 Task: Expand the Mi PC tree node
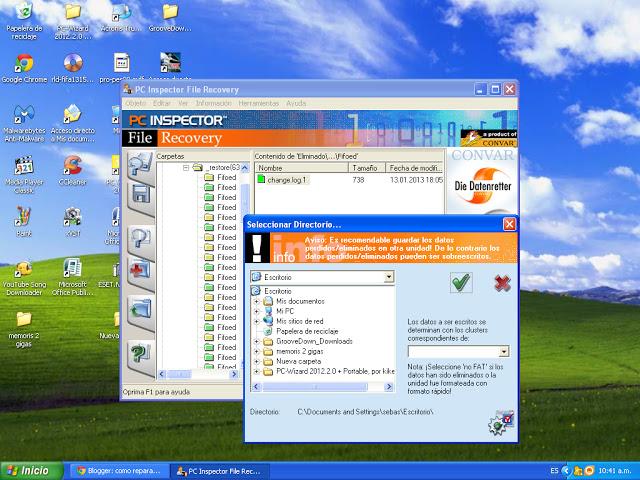[x=257, y=311]
